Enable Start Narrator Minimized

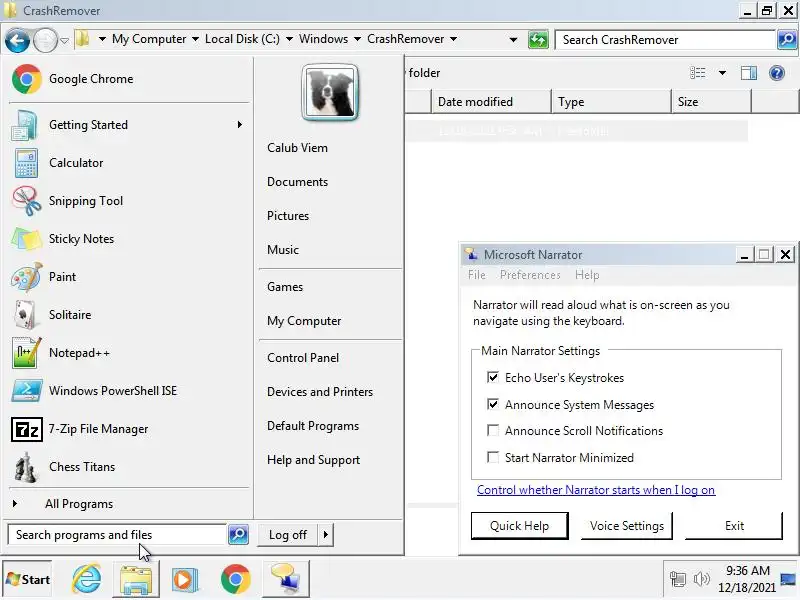click(493, 457)
